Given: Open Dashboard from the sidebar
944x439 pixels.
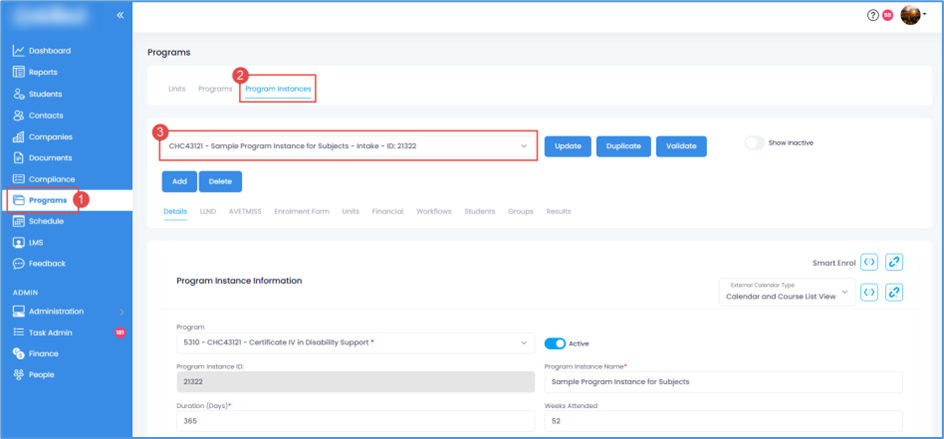Looking at the screenshot, I should 49,51.
